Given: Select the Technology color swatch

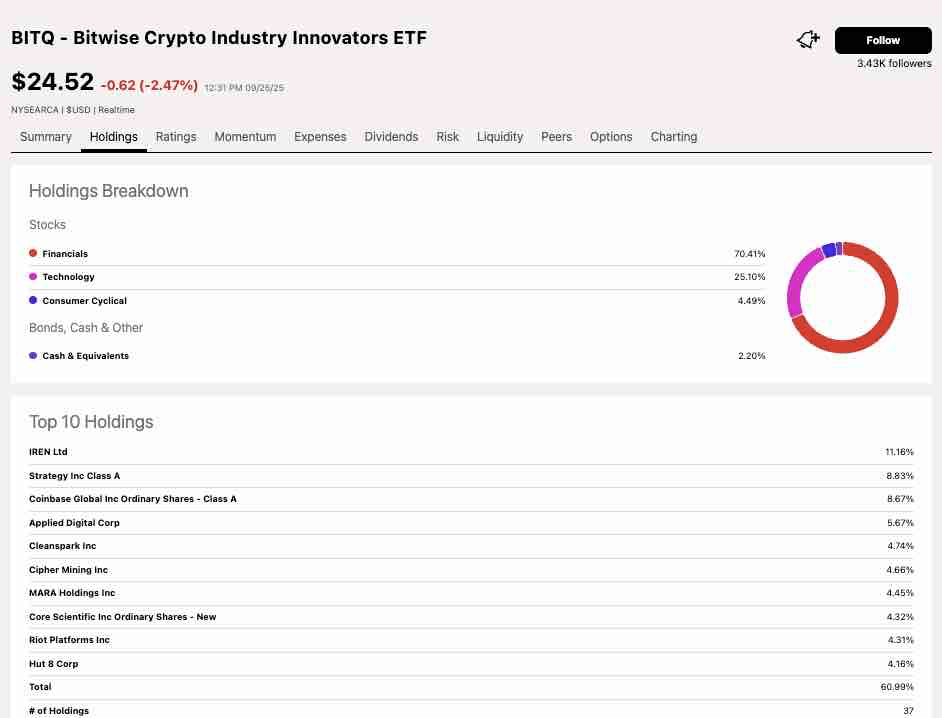Looking at the screenshot, I should point(31,277).
